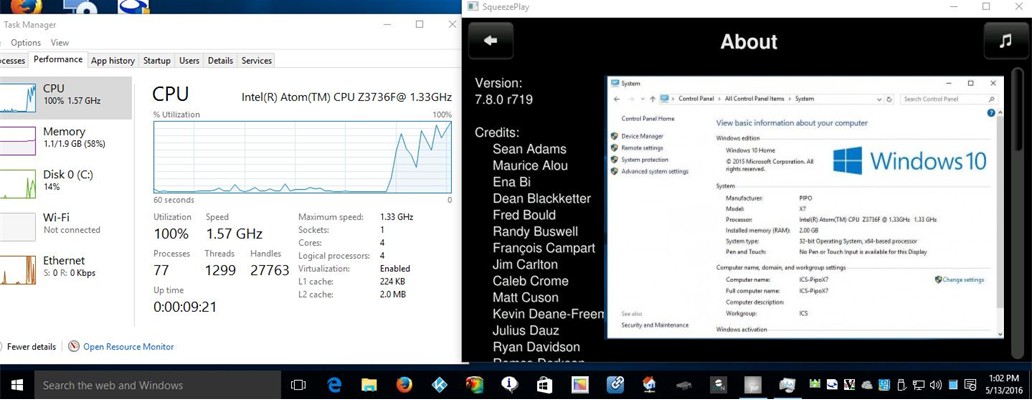Image resolution: width=1033 pixels, height=400 pixels.
Task: Click All Control Panel Items breadcrumb
Action: point(754,99)
